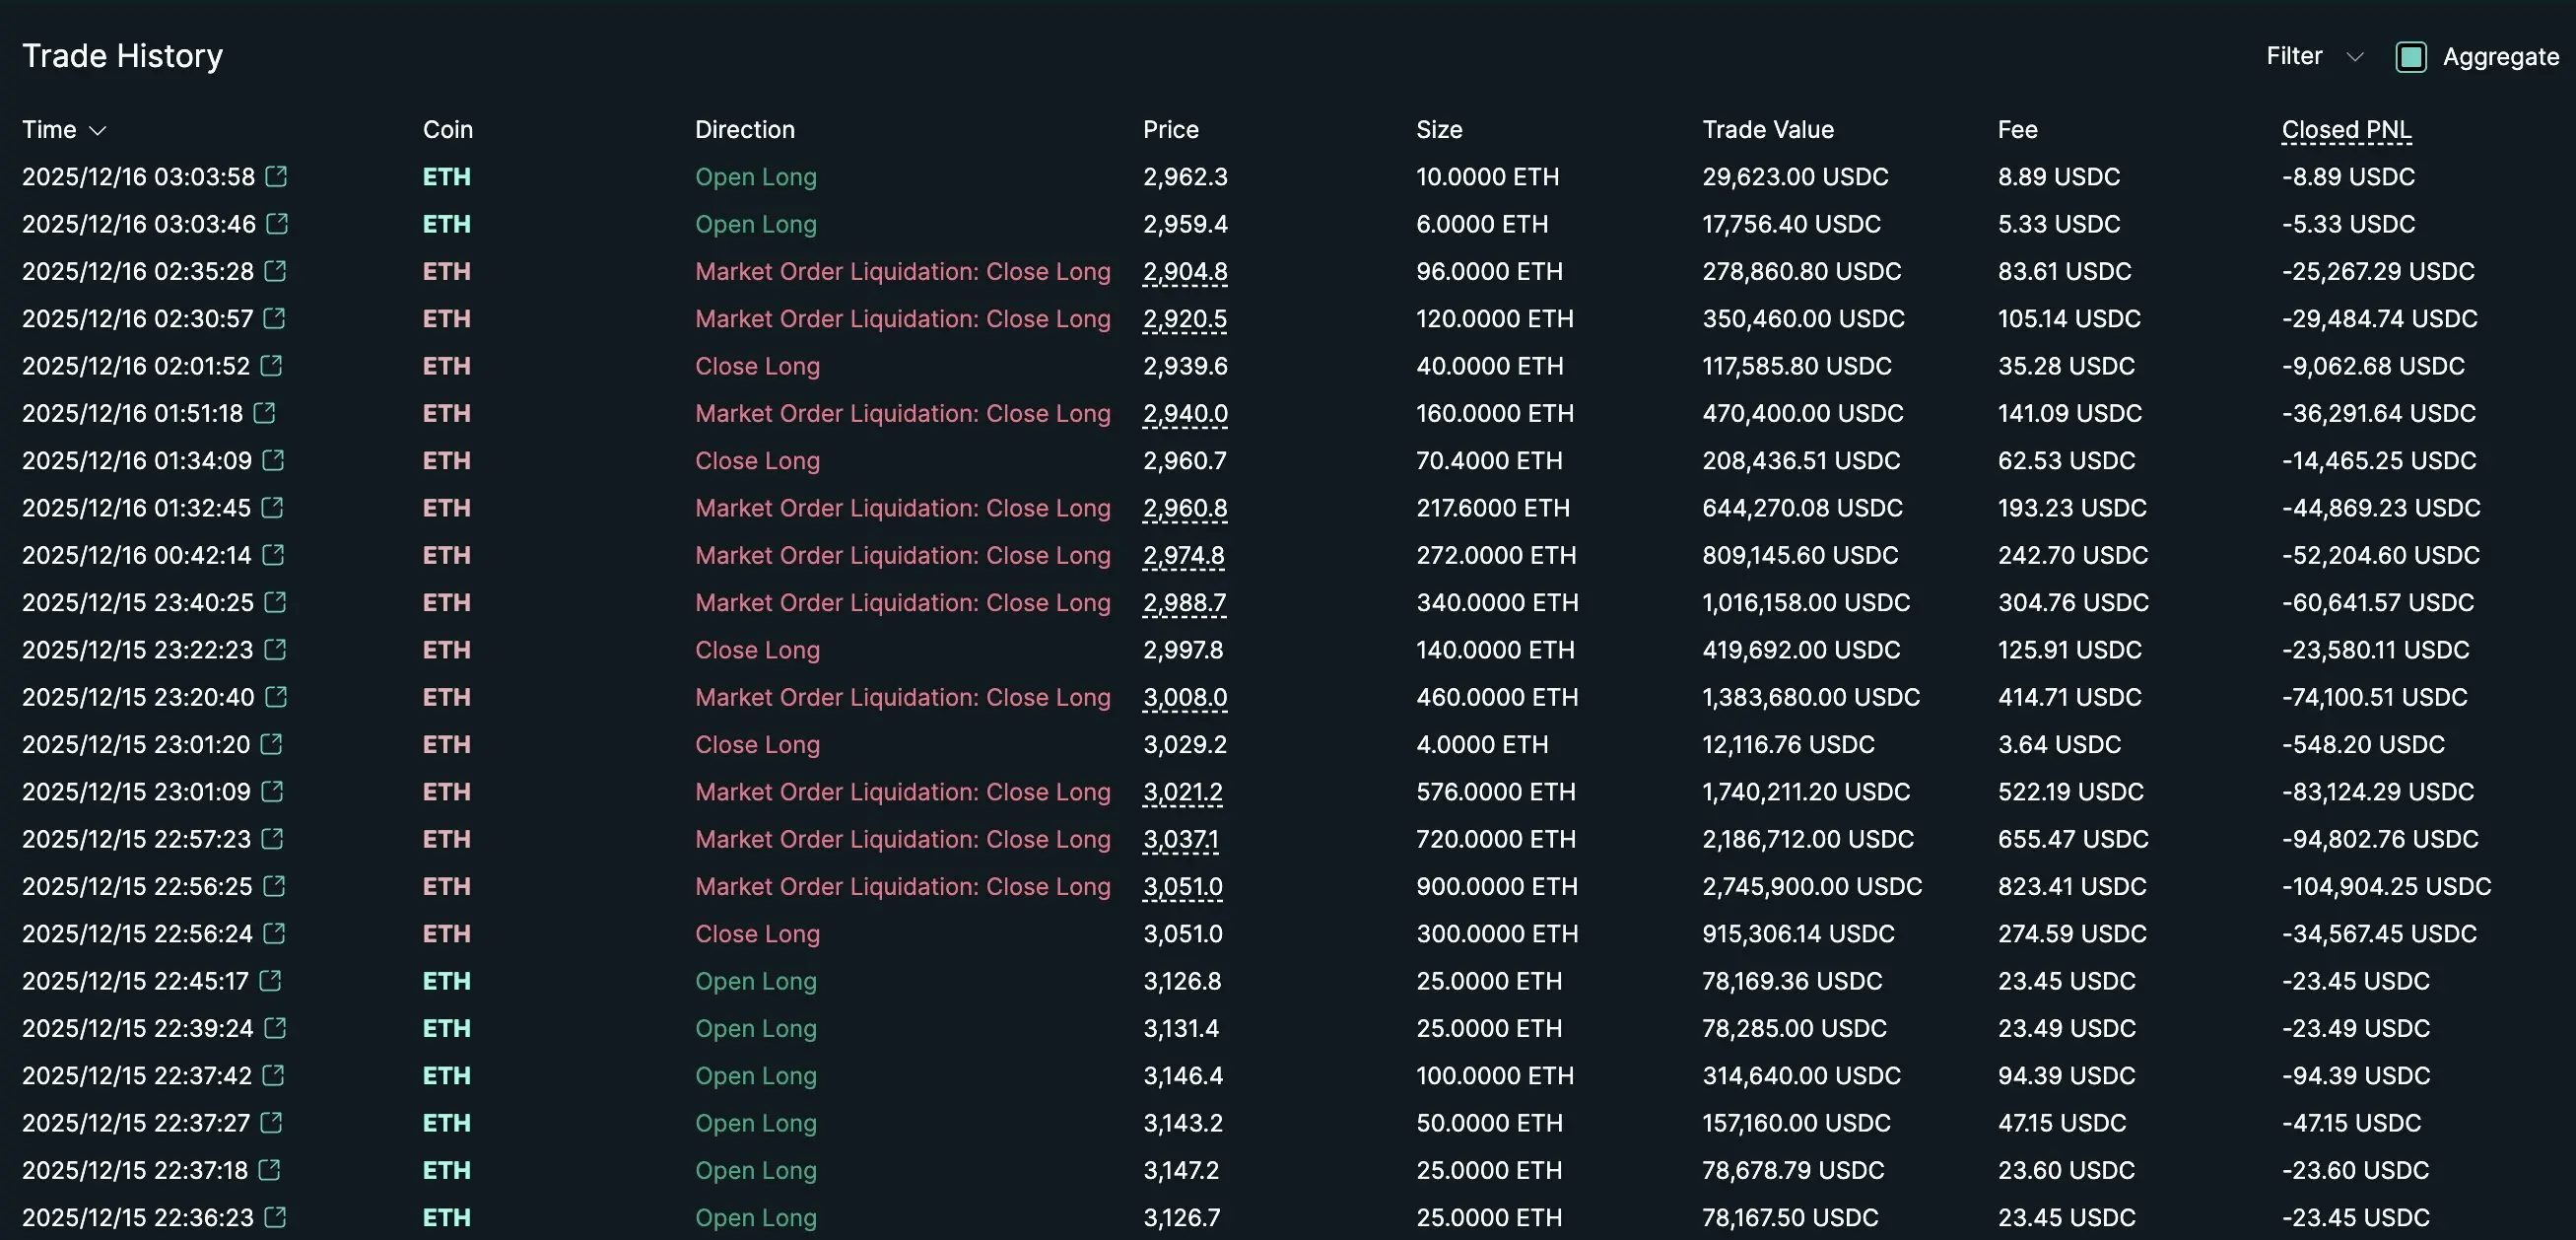The height and width of the screenshot is (1240, 2576).
Task: Open transaction link for 01:51:18 trade
Action: [264, 413]
